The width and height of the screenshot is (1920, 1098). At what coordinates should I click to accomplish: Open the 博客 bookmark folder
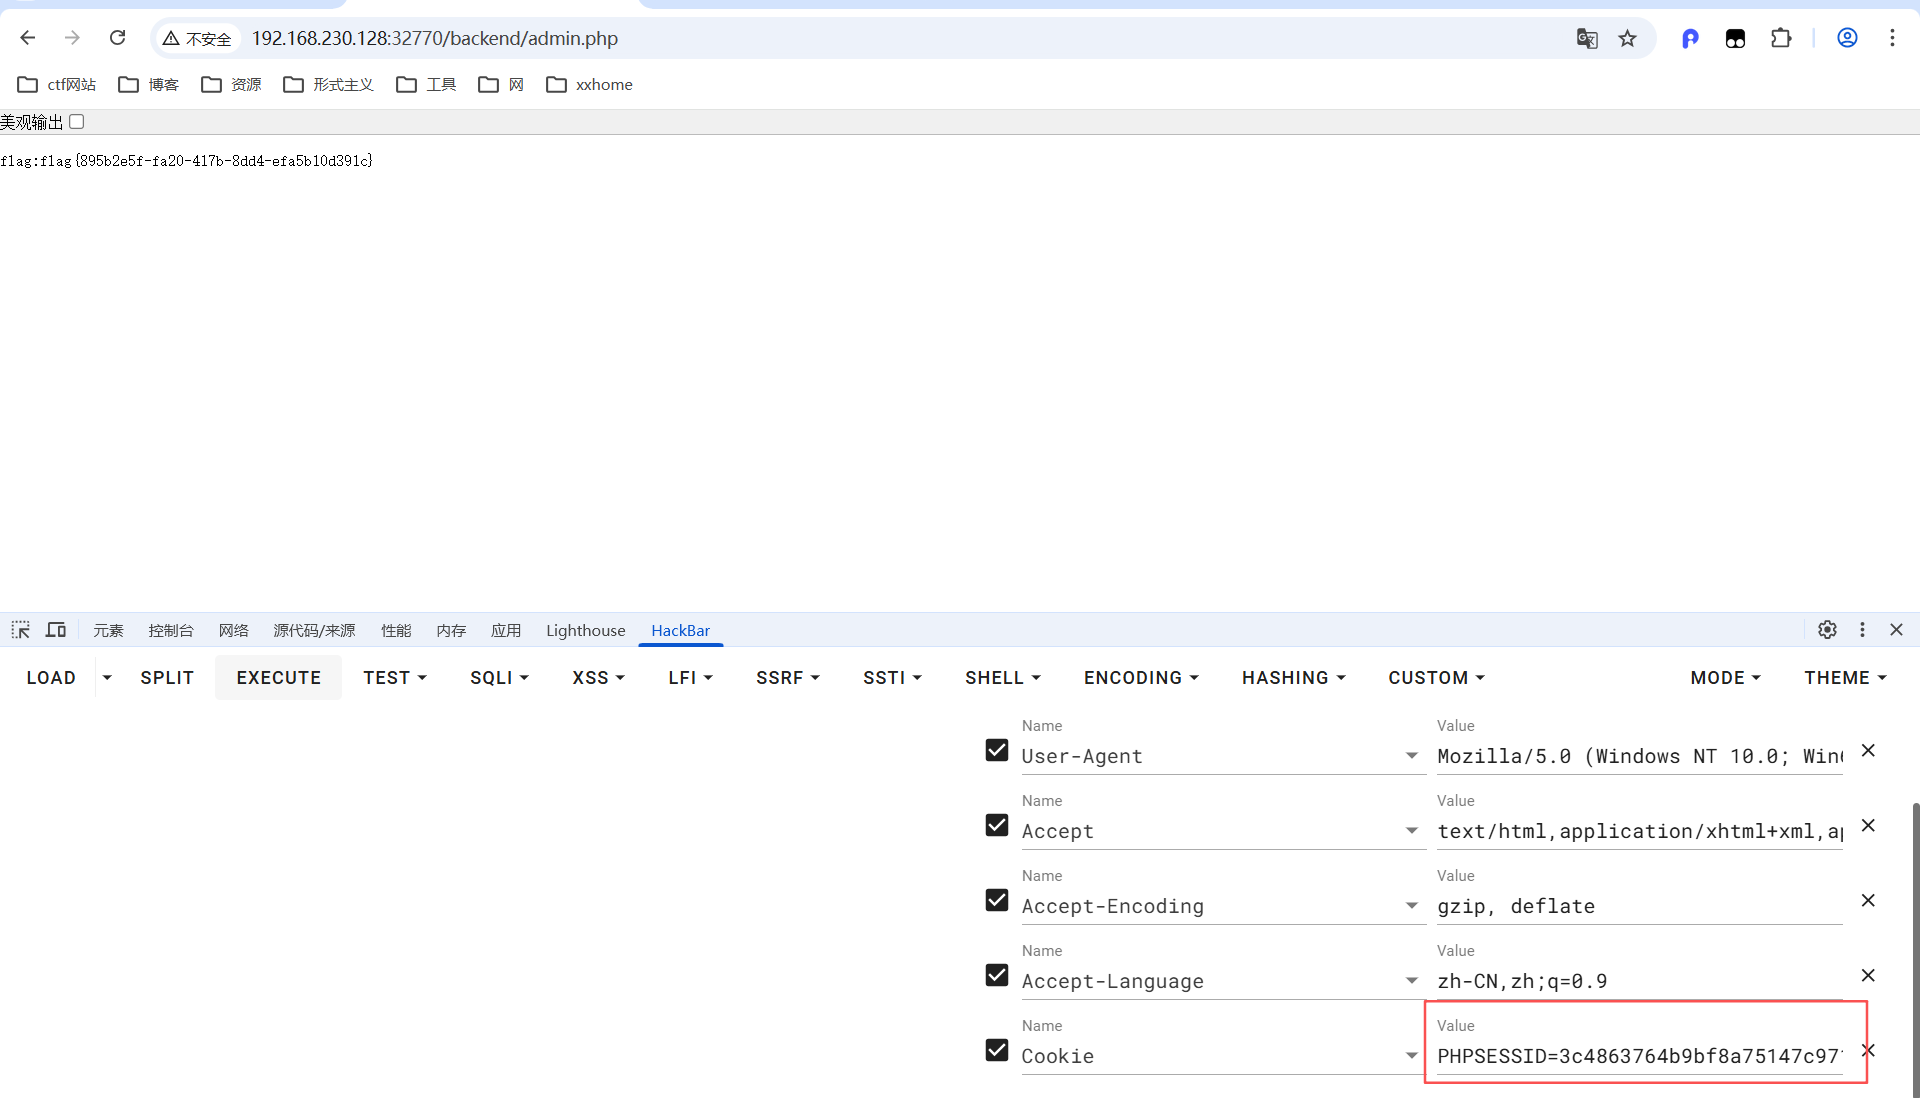click(148, 85)
